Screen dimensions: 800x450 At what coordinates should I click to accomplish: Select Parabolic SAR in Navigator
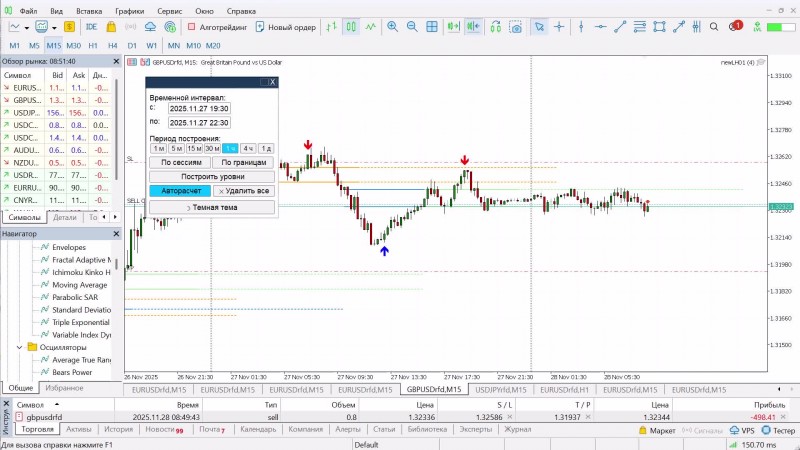point(75,297)
